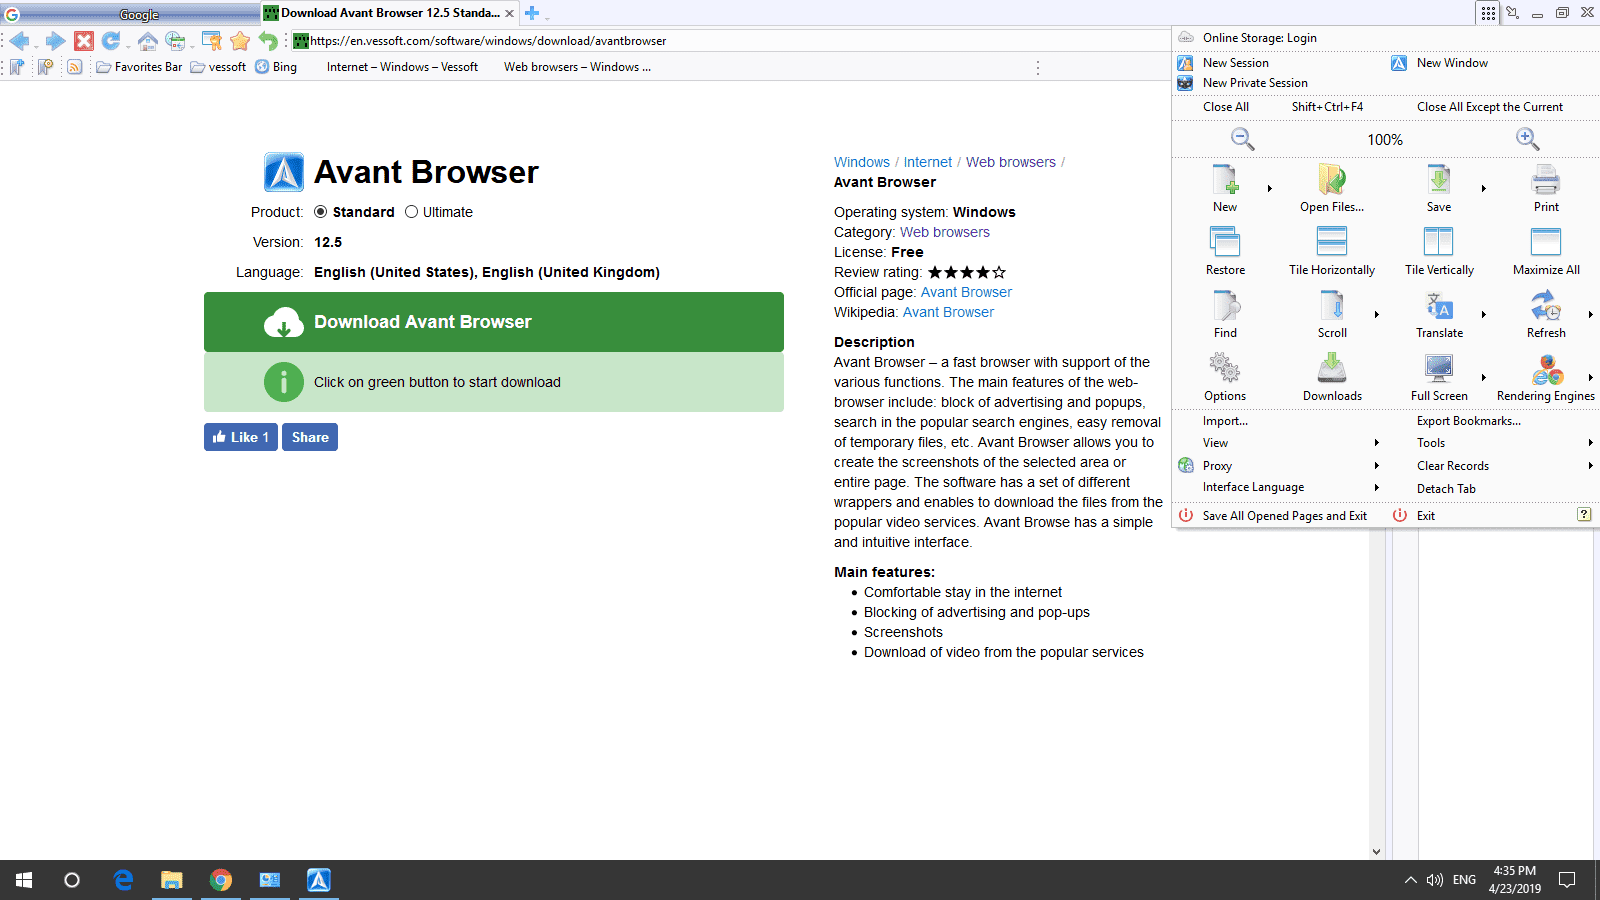1600x900 pixels.
Task: Zoom out with the minus magnifier
Action: coord(1242,139)
